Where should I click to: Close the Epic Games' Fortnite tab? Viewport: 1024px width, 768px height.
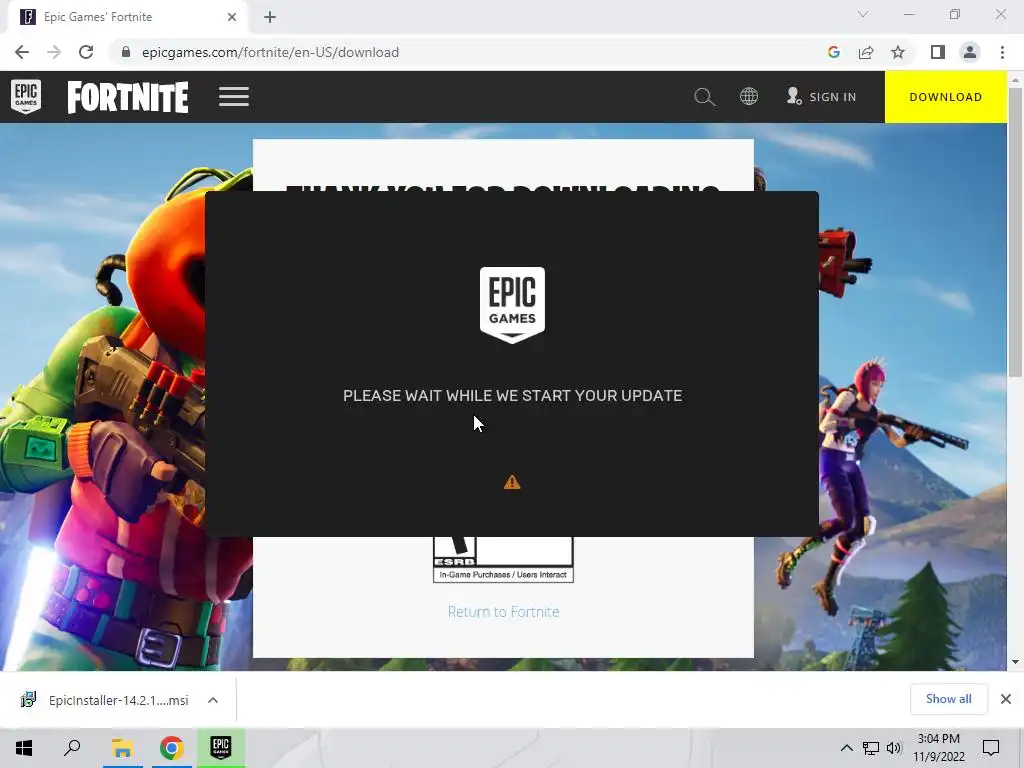pyautogui.click(x=232, y=17)
